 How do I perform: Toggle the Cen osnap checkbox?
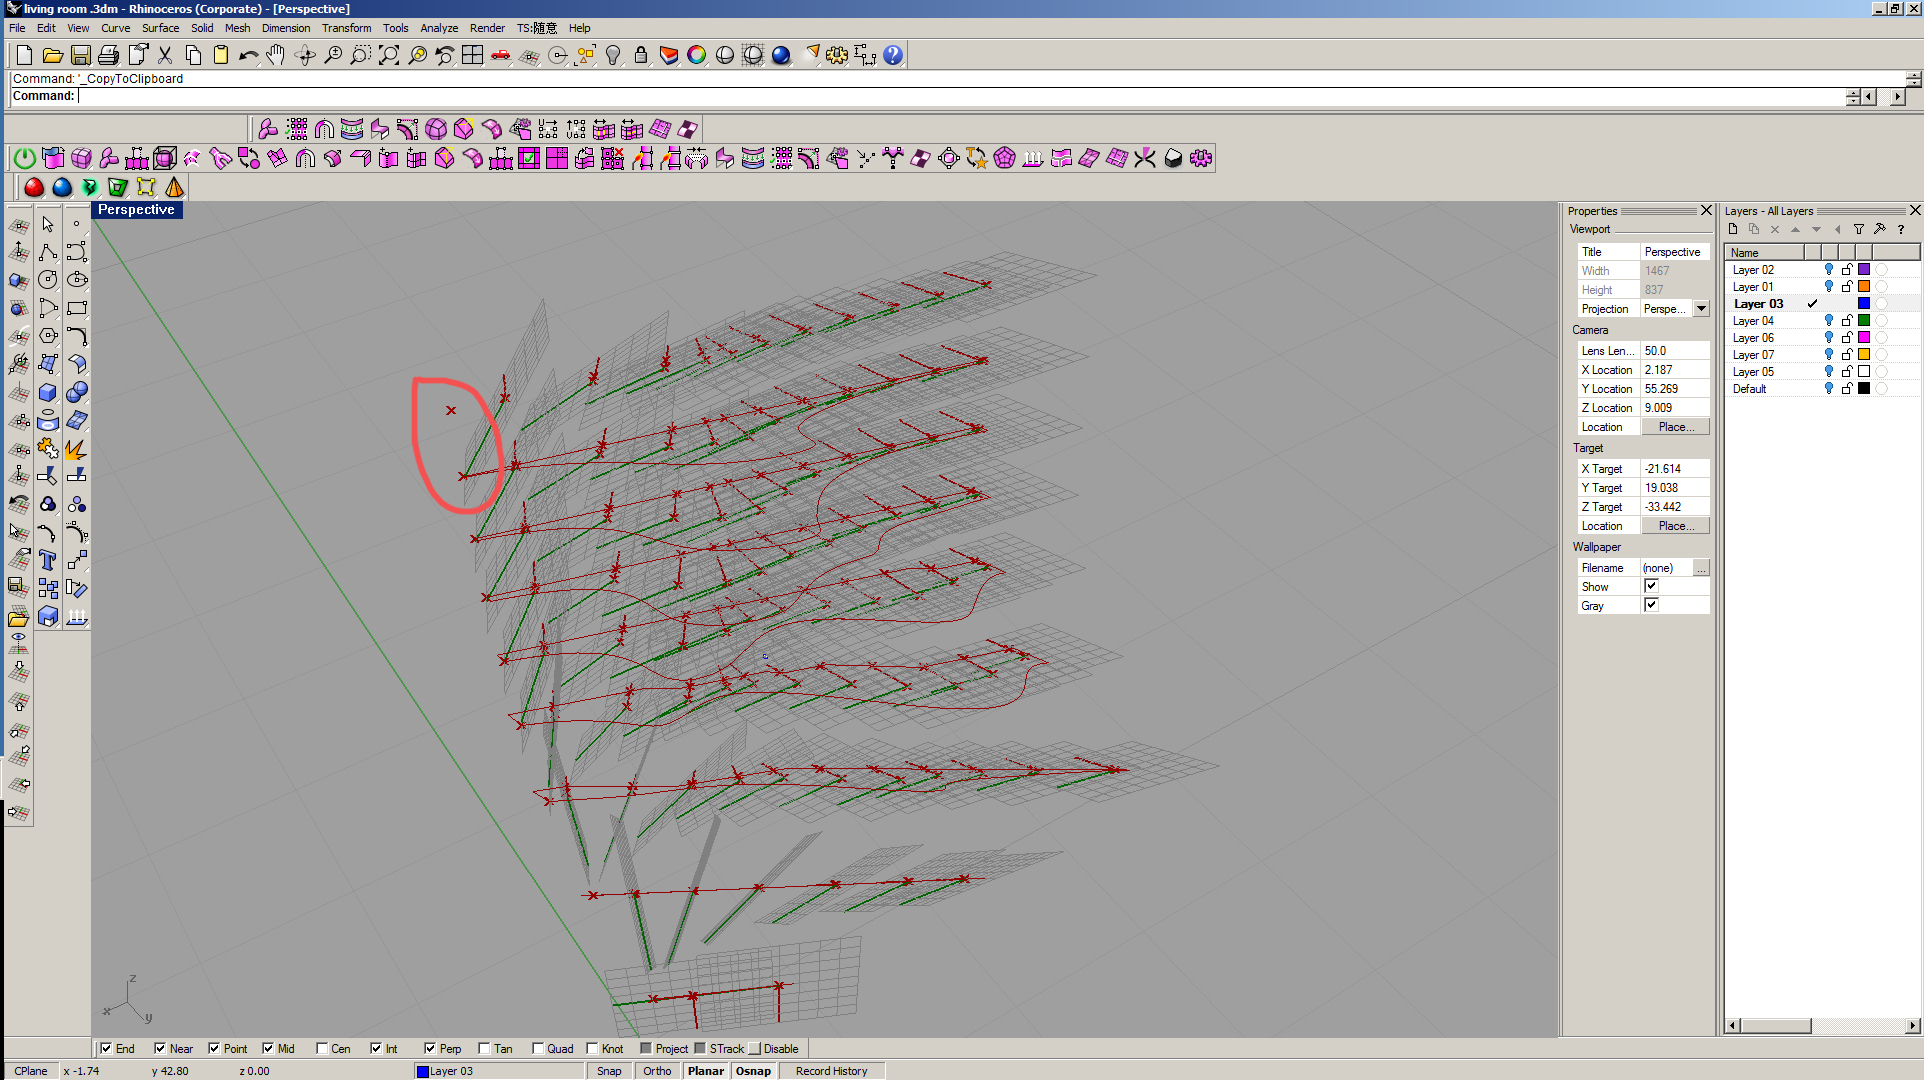[x=322, y=1048]
